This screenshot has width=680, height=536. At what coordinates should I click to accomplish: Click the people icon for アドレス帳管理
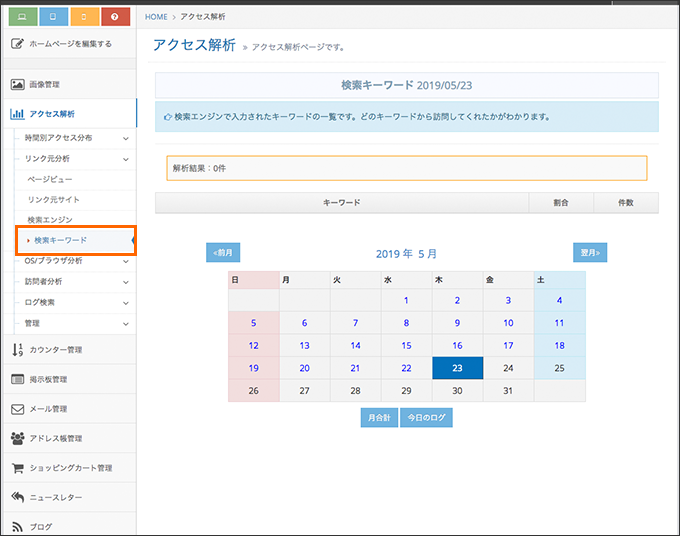[17, 438]
